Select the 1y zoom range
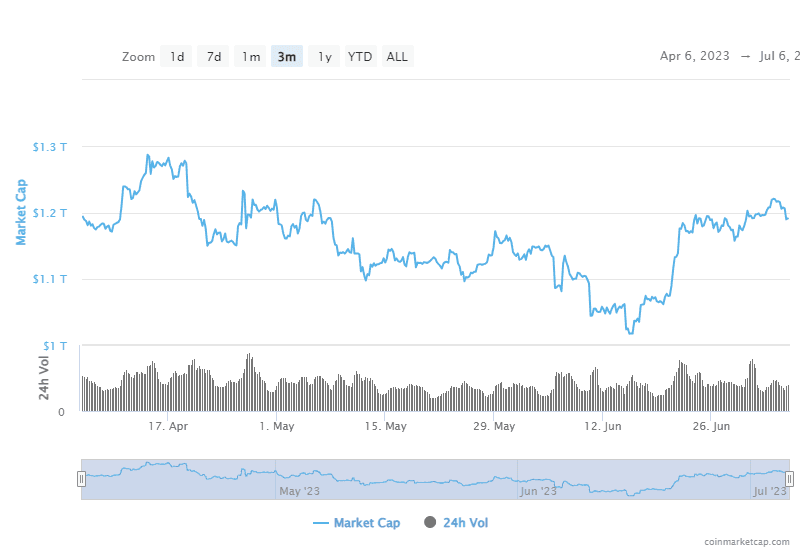The image size is (800, 550). coord(324,56)
